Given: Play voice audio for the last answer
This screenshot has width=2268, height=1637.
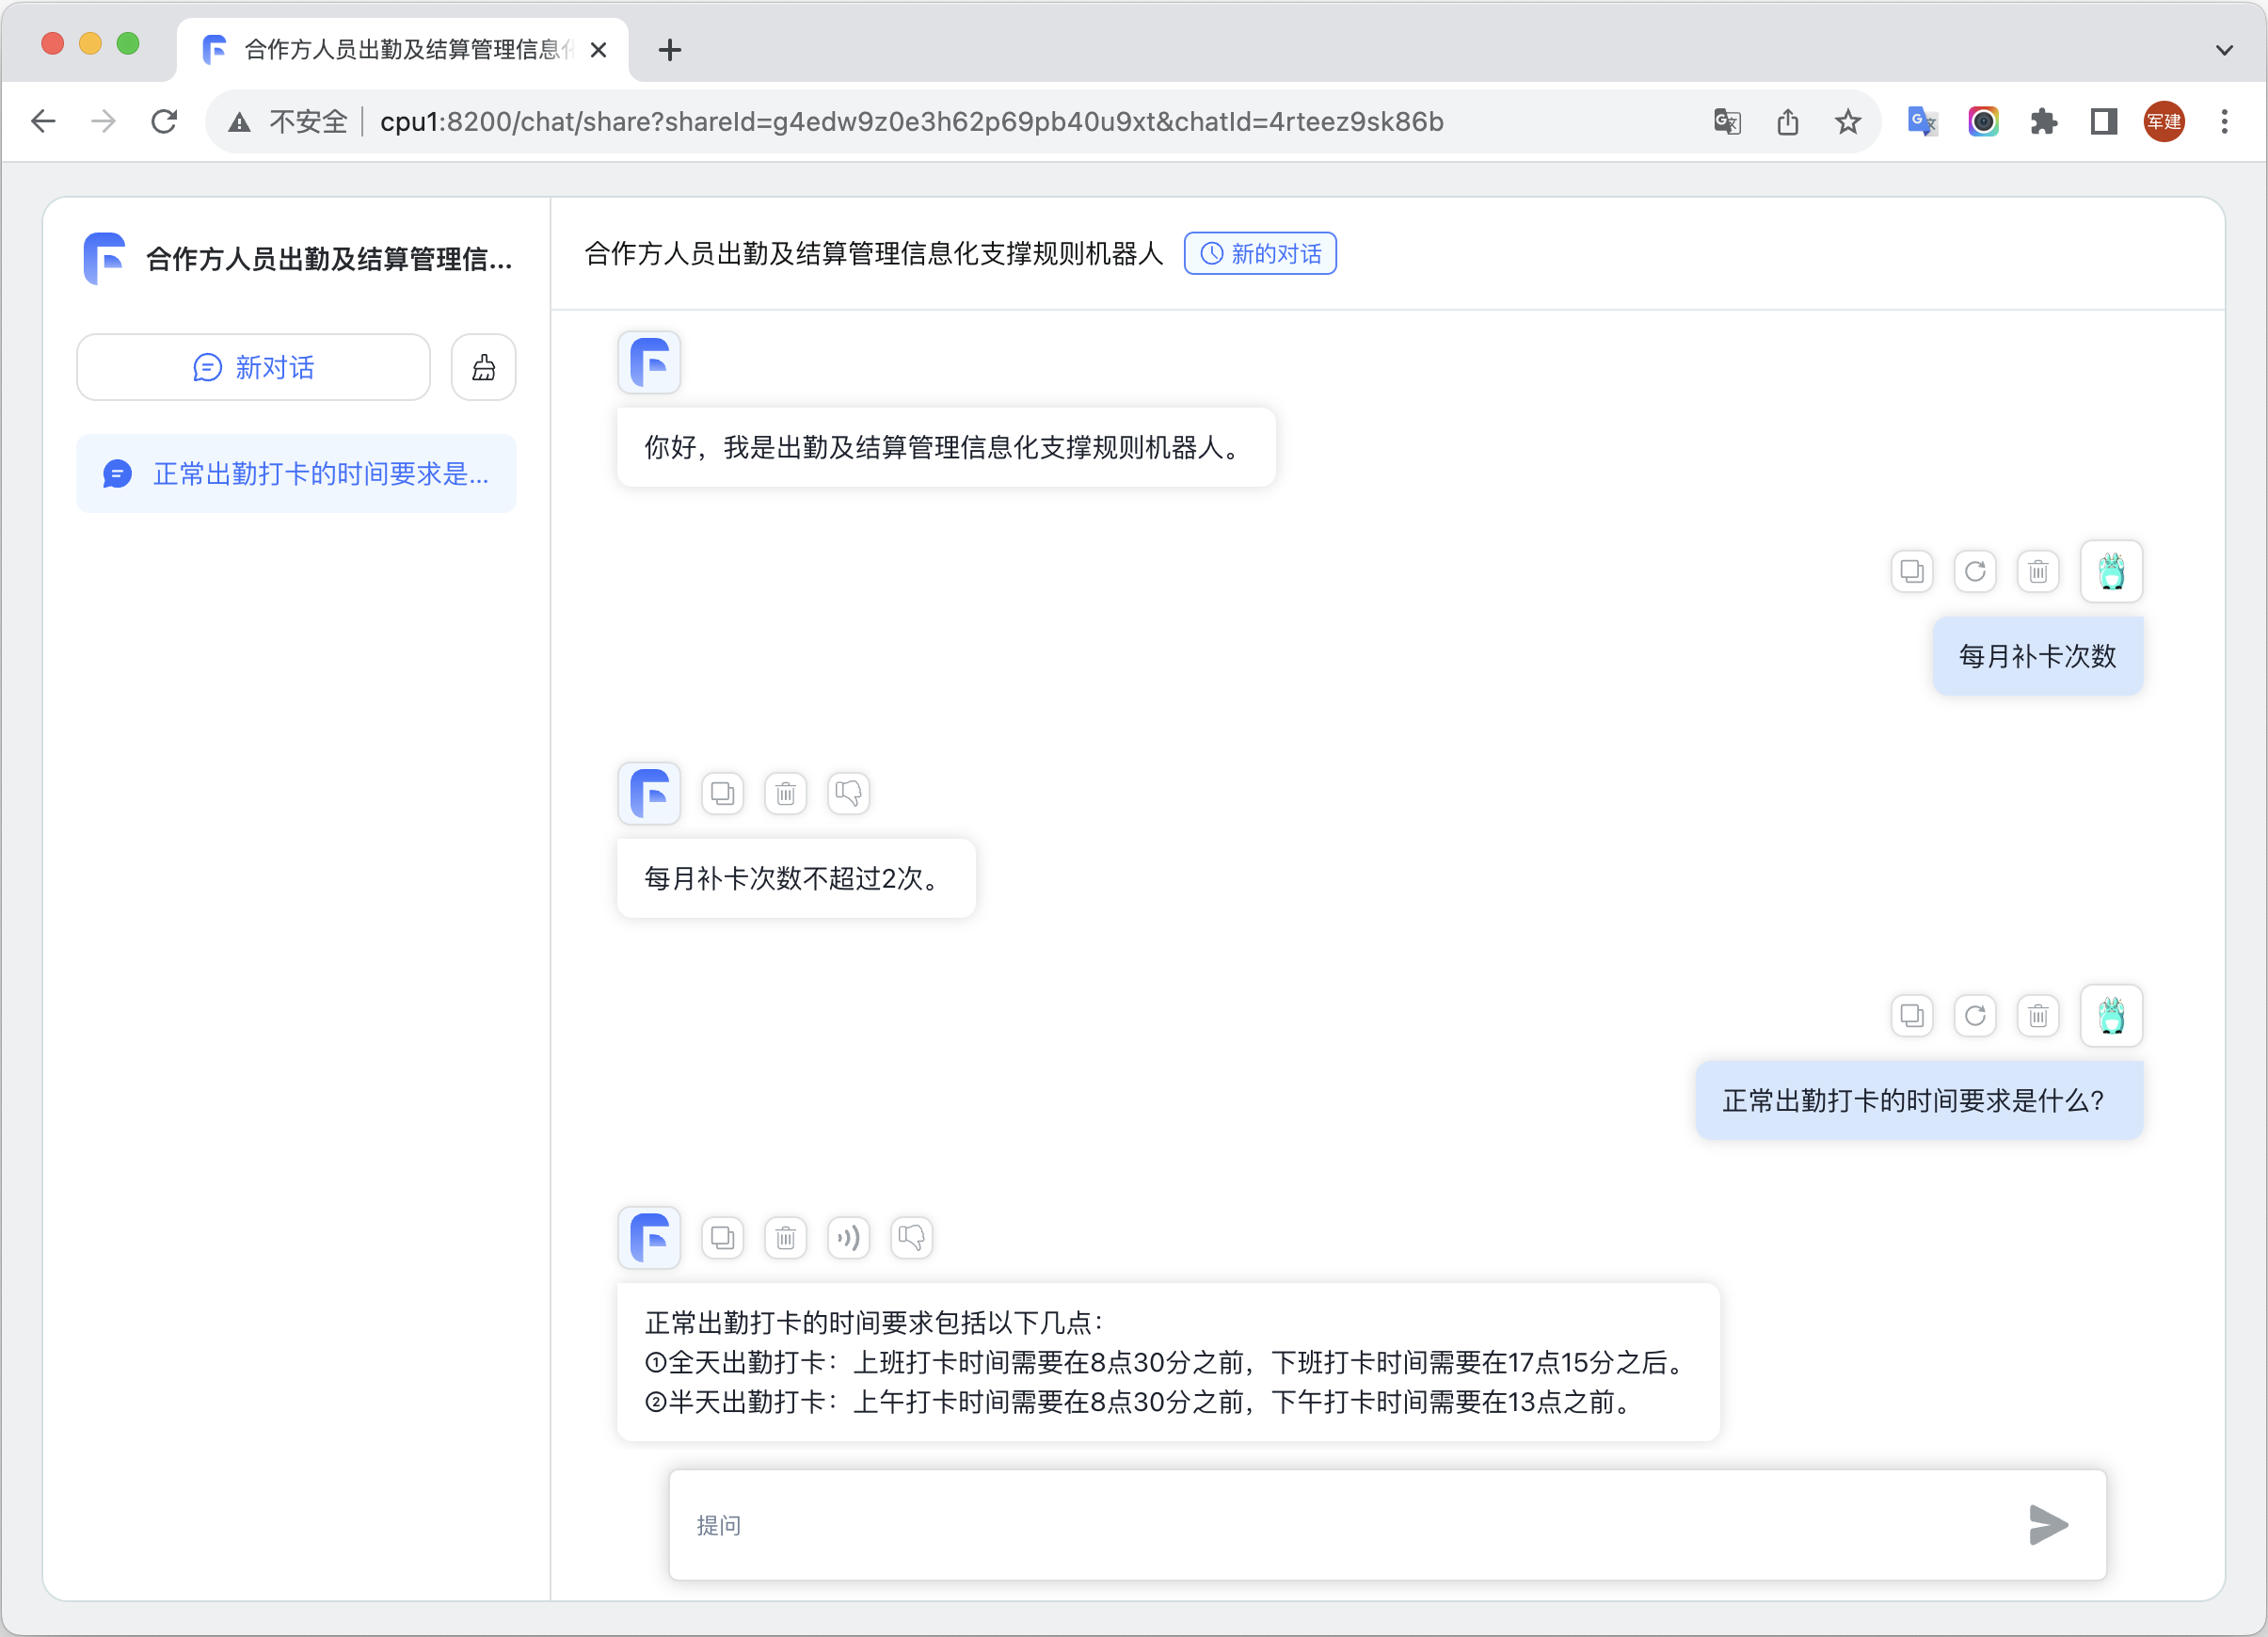Looking at the screenshot, I should [848, 1238].
